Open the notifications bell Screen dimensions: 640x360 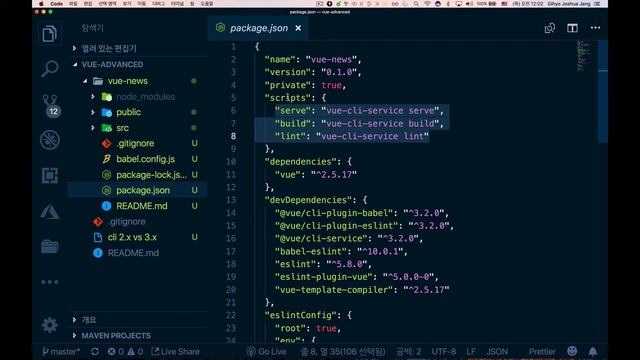click(x=593, y=351)
